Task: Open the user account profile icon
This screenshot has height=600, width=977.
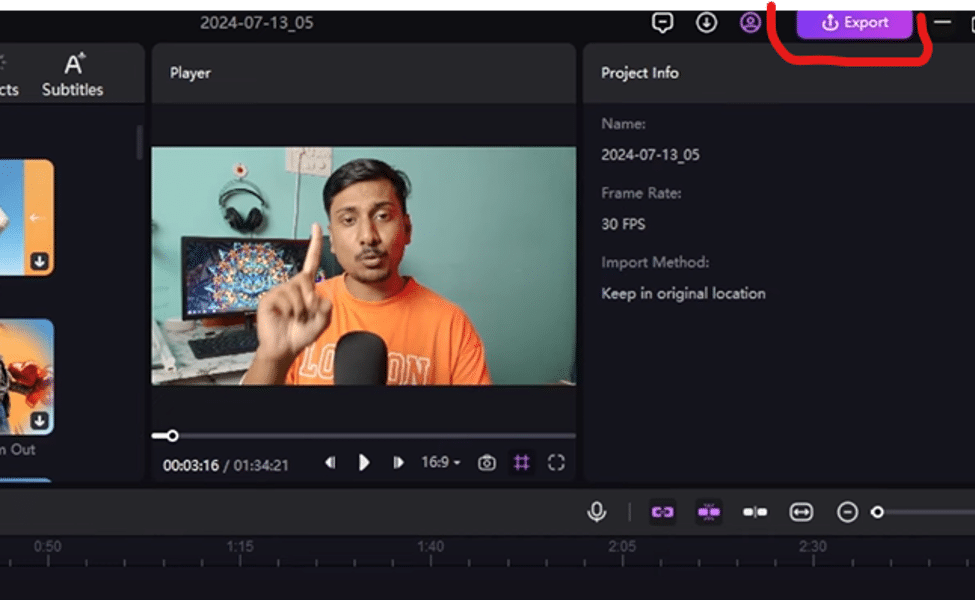Action: 750,23
